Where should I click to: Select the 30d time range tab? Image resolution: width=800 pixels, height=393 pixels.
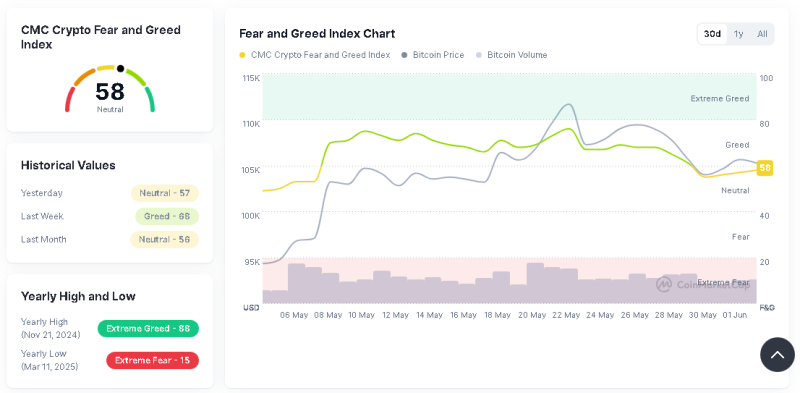[712, 34]
